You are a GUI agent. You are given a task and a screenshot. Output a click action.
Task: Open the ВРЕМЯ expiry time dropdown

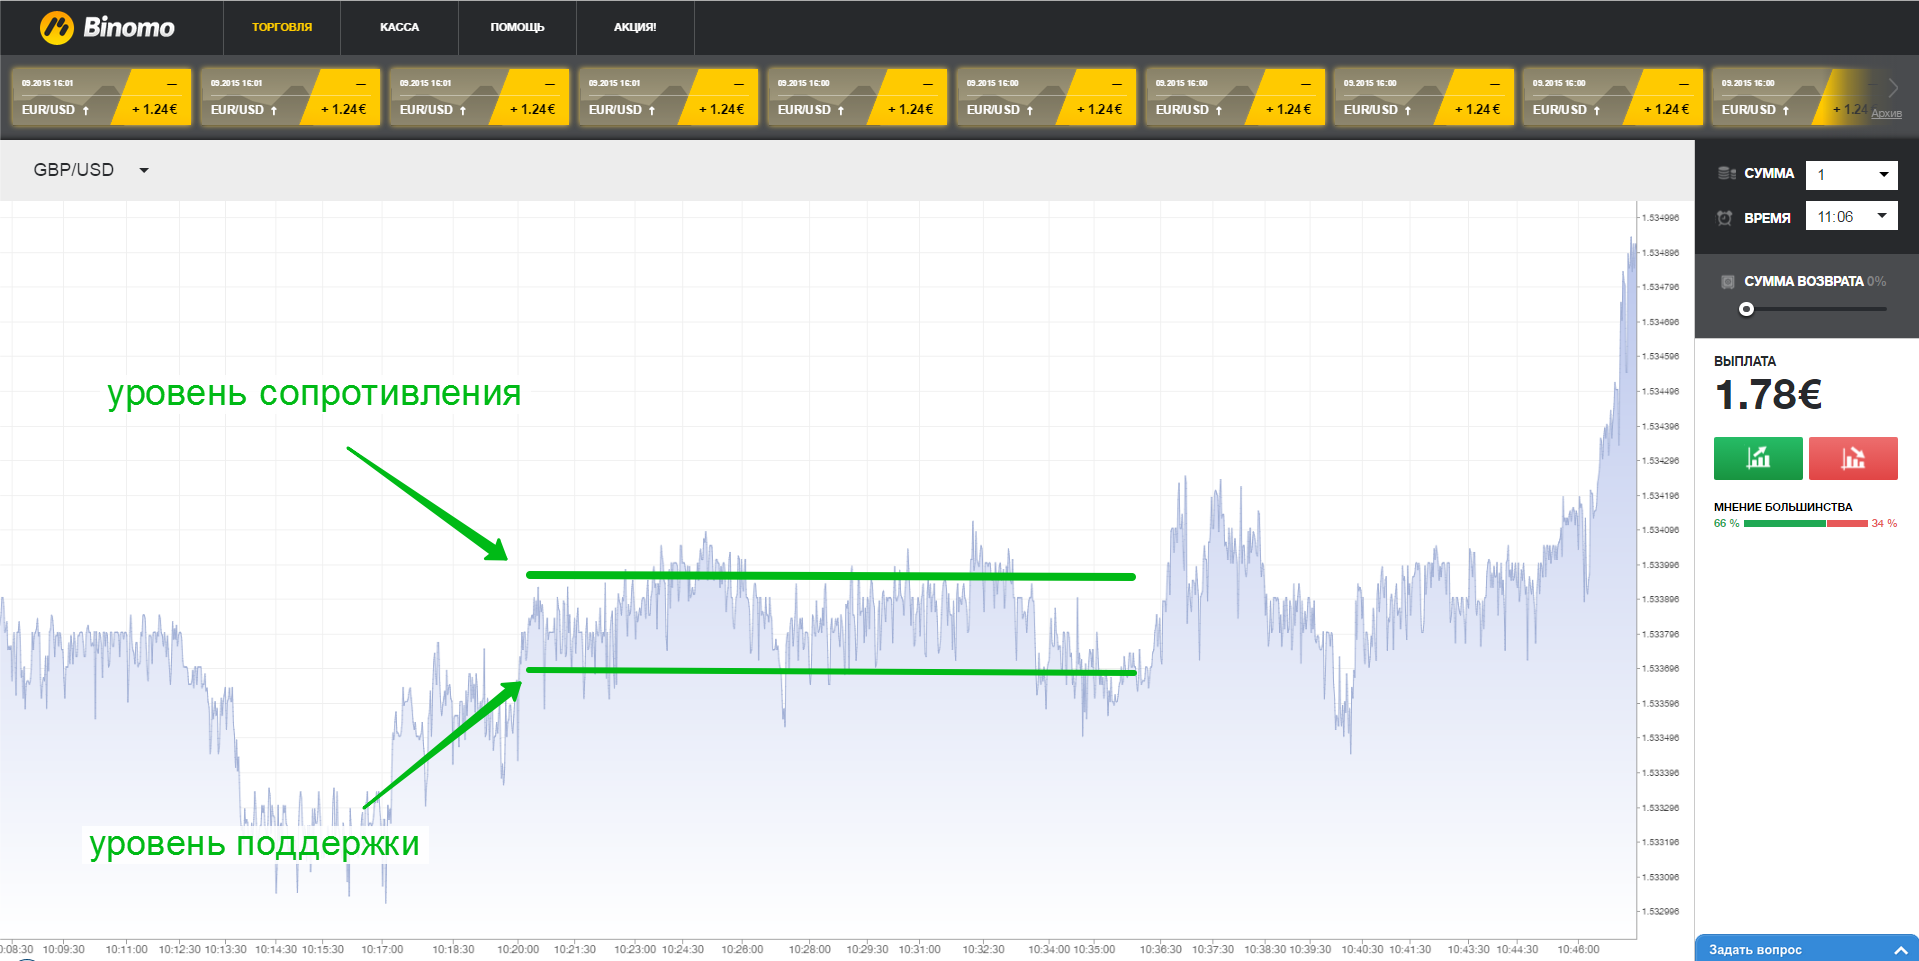(1851, 216)
